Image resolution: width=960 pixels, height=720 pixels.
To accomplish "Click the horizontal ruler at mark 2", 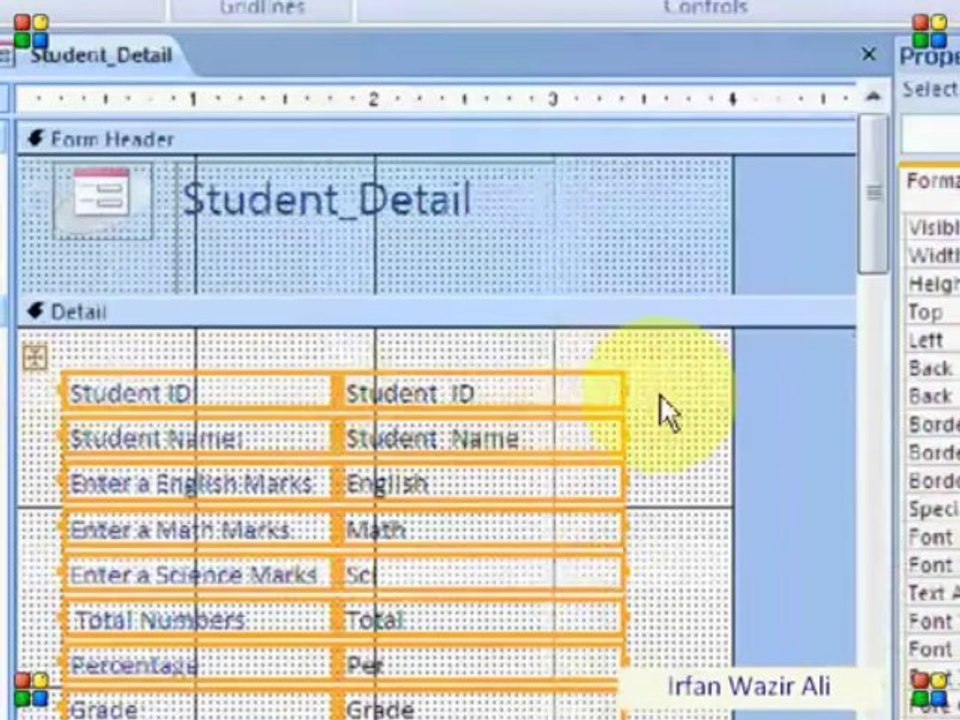I will pos(373,98).
